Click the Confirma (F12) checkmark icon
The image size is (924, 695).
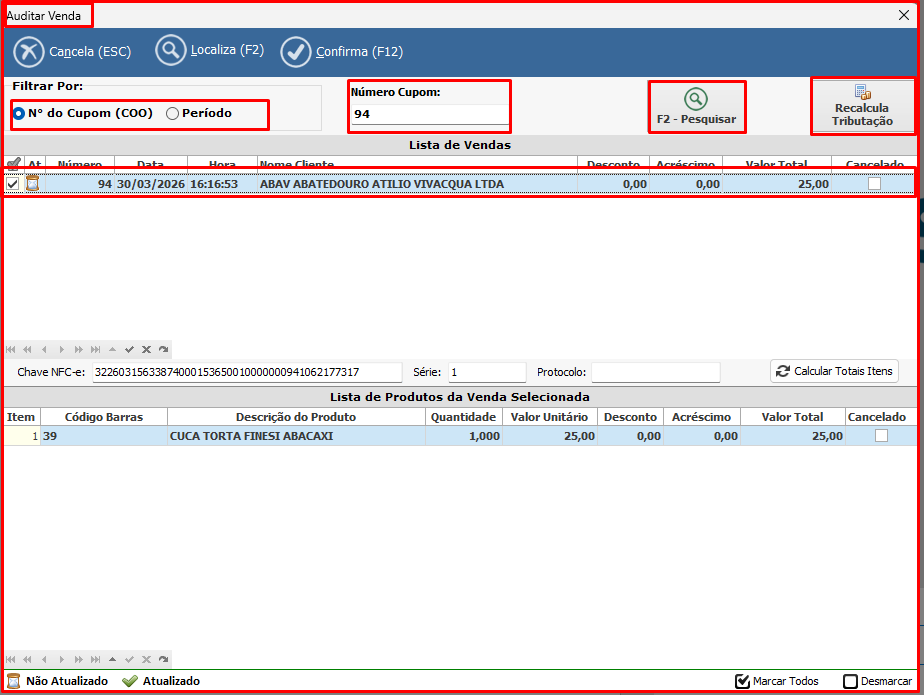pos(296,51)
